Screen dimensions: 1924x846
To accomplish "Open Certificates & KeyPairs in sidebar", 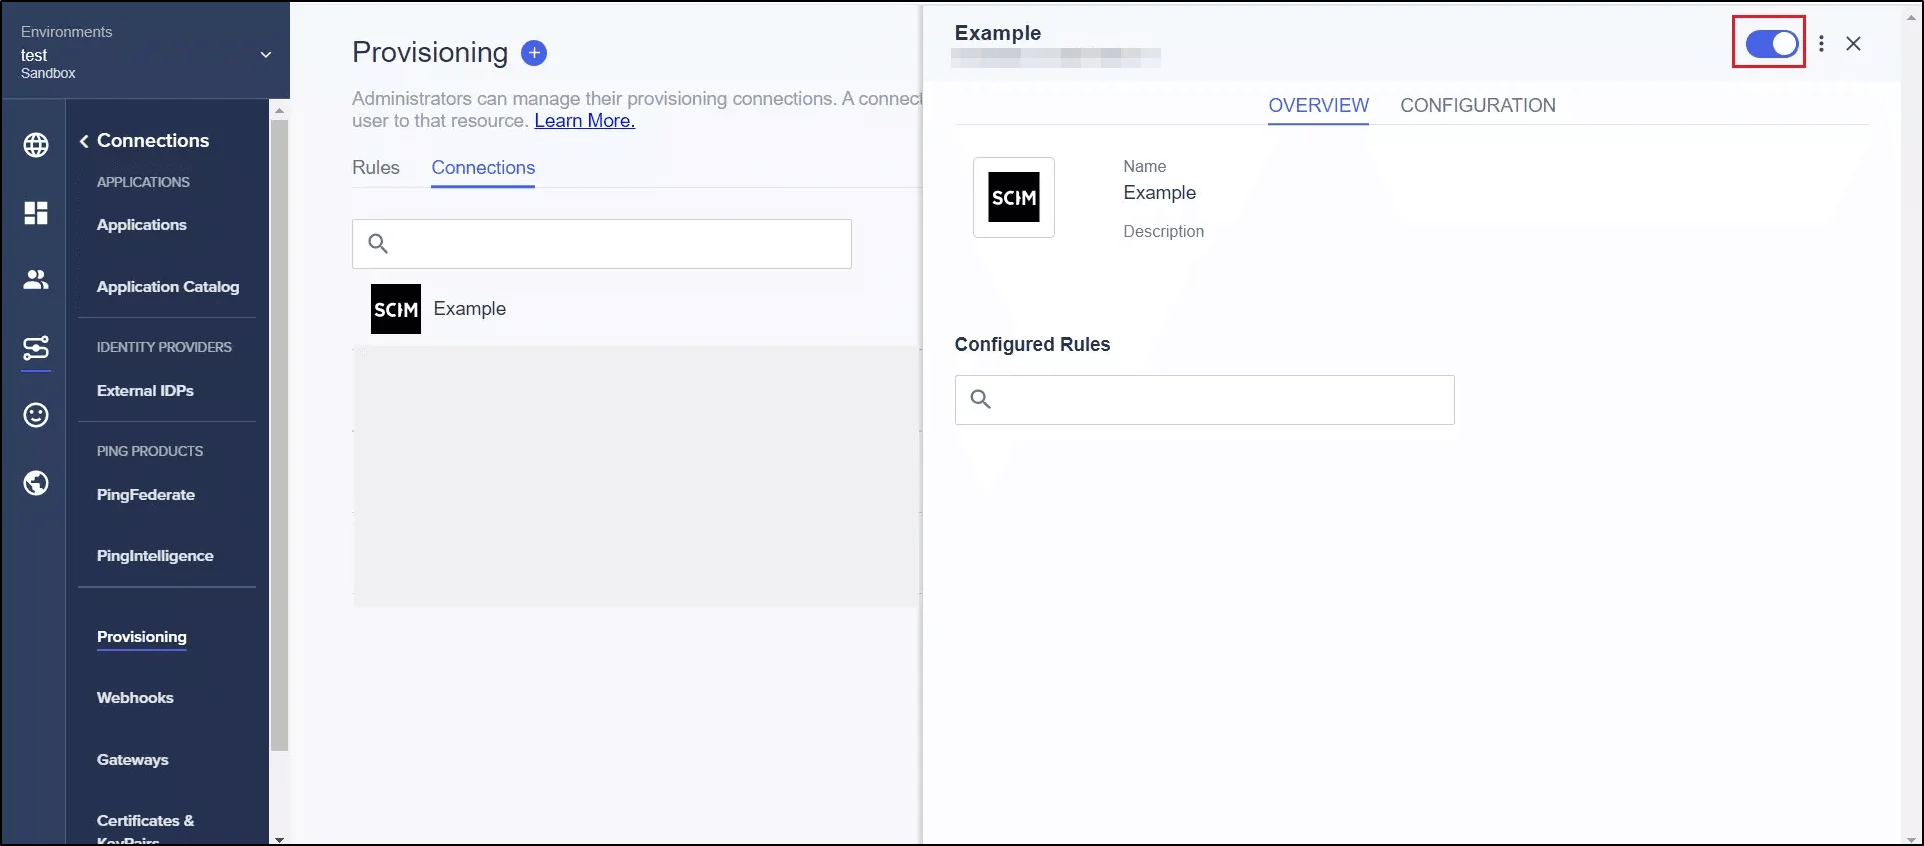I will click(x=146, y=830).
